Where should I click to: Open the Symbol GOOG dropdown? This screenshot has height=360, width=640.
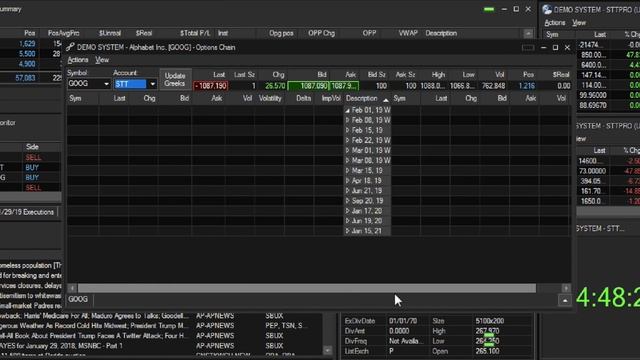(x=107, y=84)
